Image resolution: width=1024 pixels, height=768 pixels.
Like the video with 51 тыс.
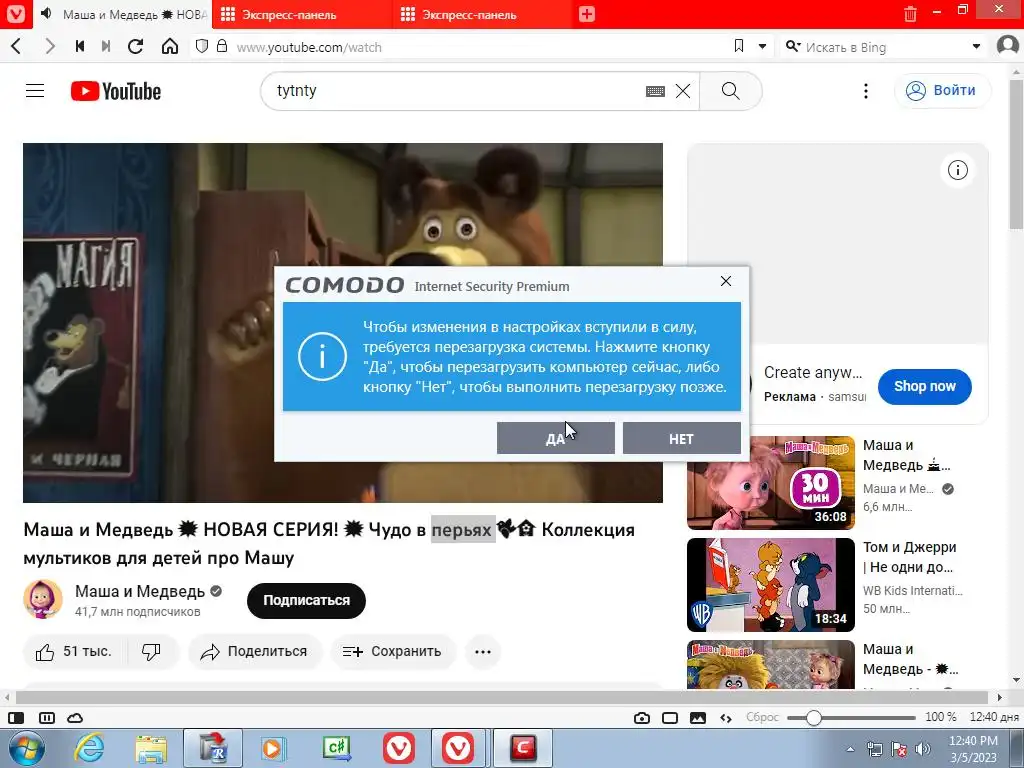(74, 652)
